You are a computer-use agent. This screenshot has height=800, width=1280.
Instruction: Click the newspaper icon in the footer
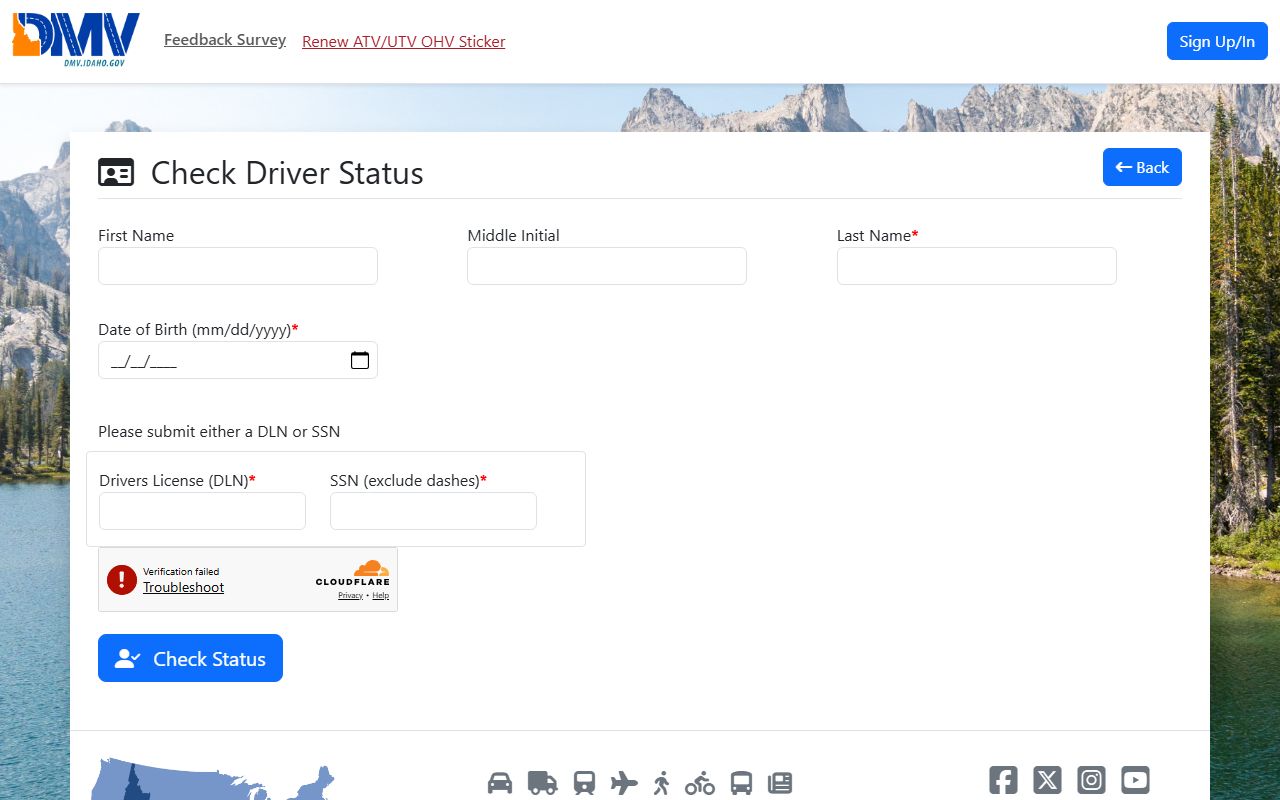tap(780, 782)
